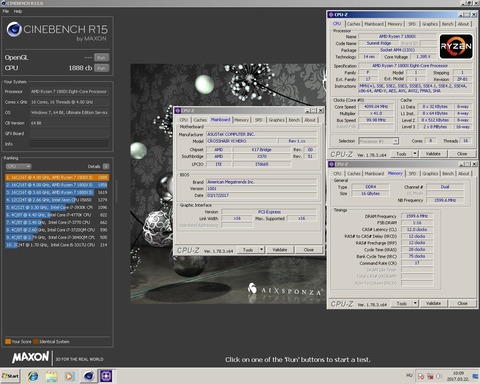The height and width of the screenshot is (384, 480).
Task: Click the taskbar clock showing 10:09
Action: click(459, 376)
